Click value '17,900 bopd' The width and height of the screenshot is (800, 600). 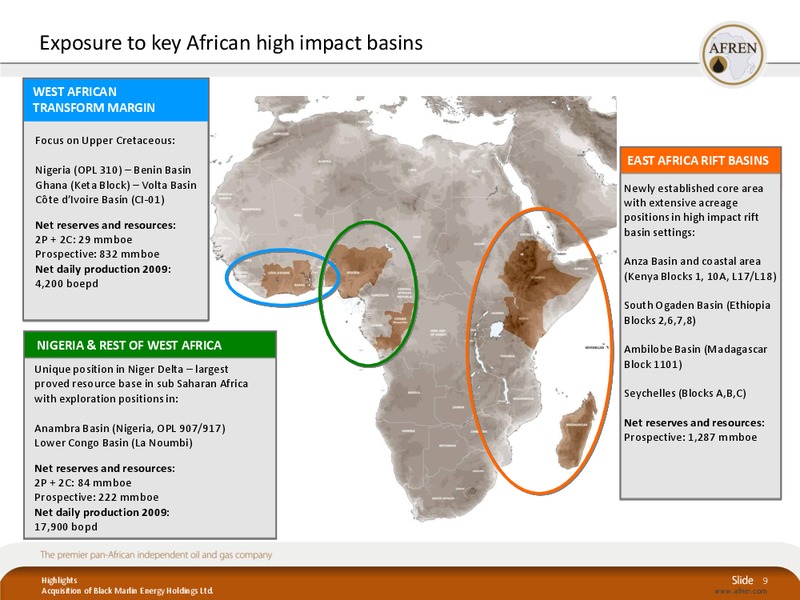pyautogui.click(x=66, y=527)
